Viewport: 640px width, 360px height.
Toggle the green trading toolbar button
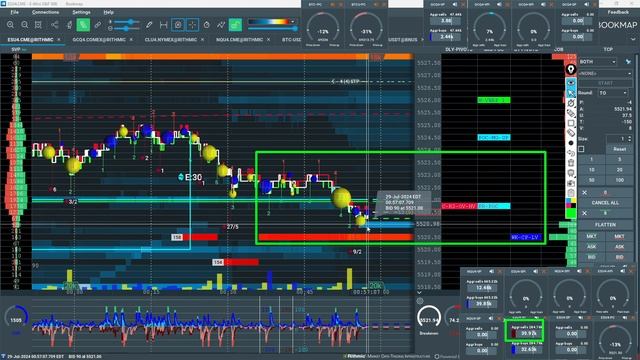(83, 25)
